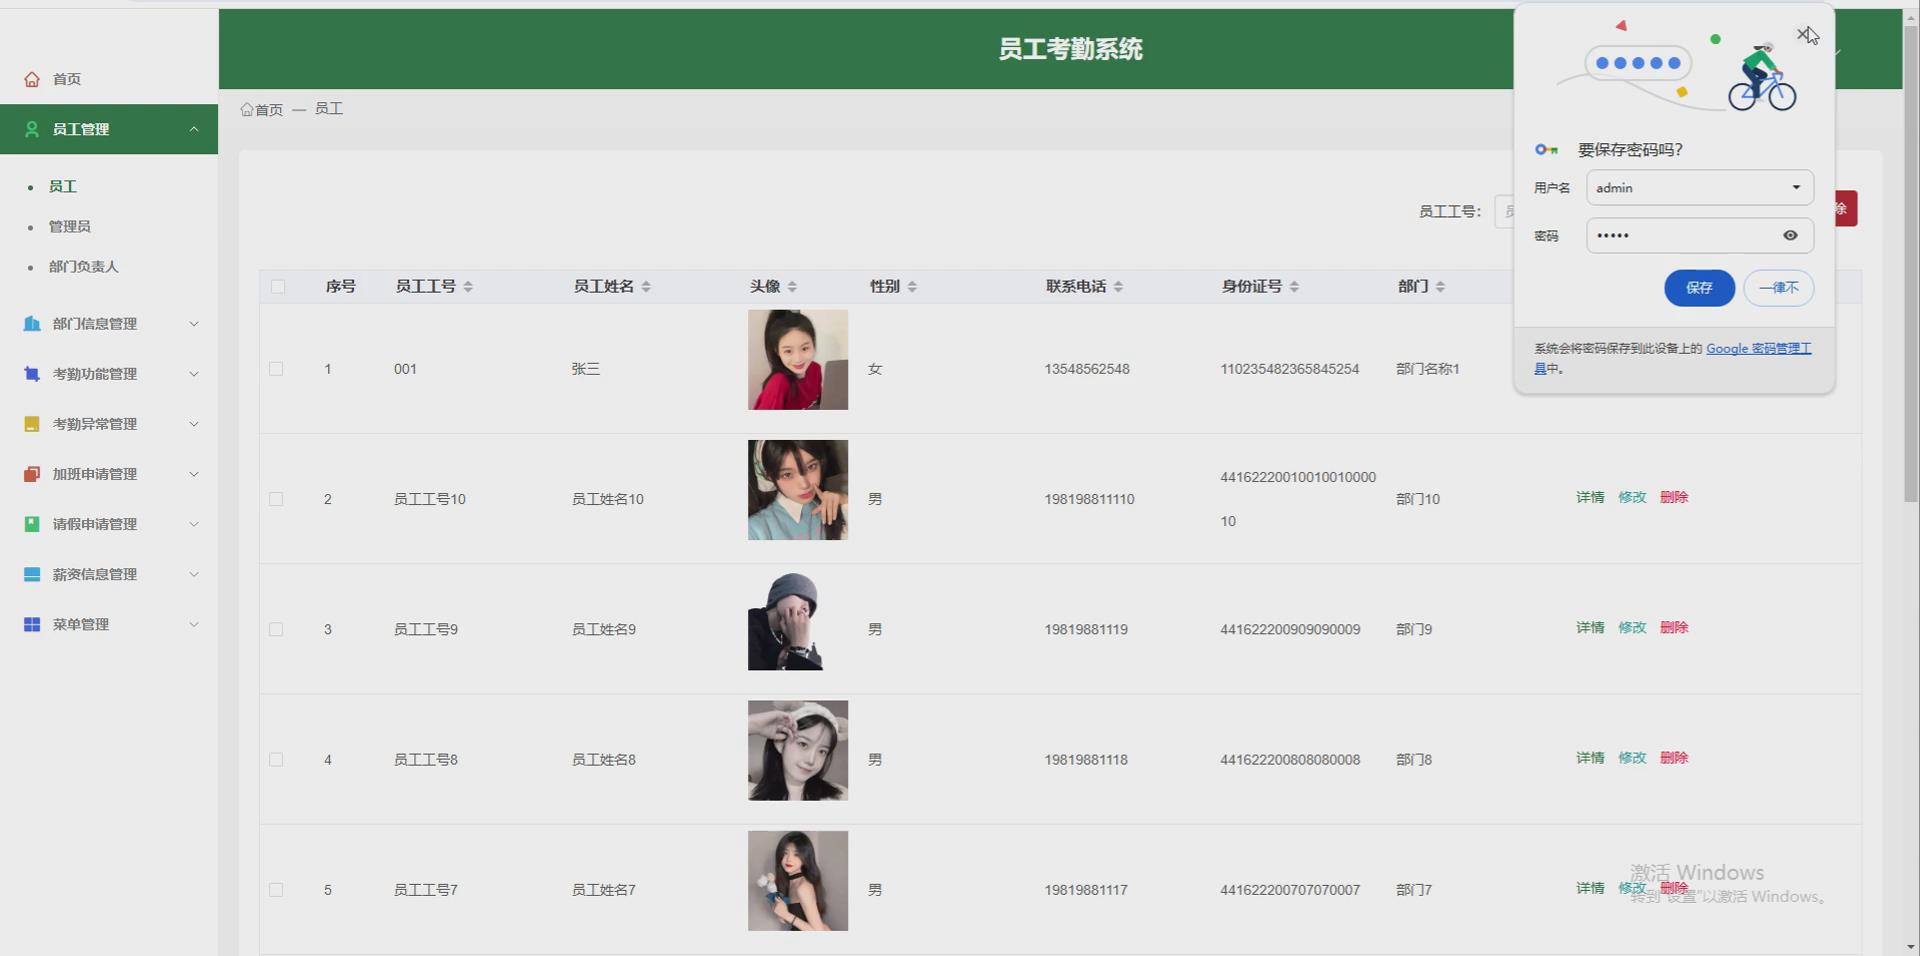Click 删除 for 员工姓名10
The width and height of the screenshot is (1920, 956).
coord(1674,497)
